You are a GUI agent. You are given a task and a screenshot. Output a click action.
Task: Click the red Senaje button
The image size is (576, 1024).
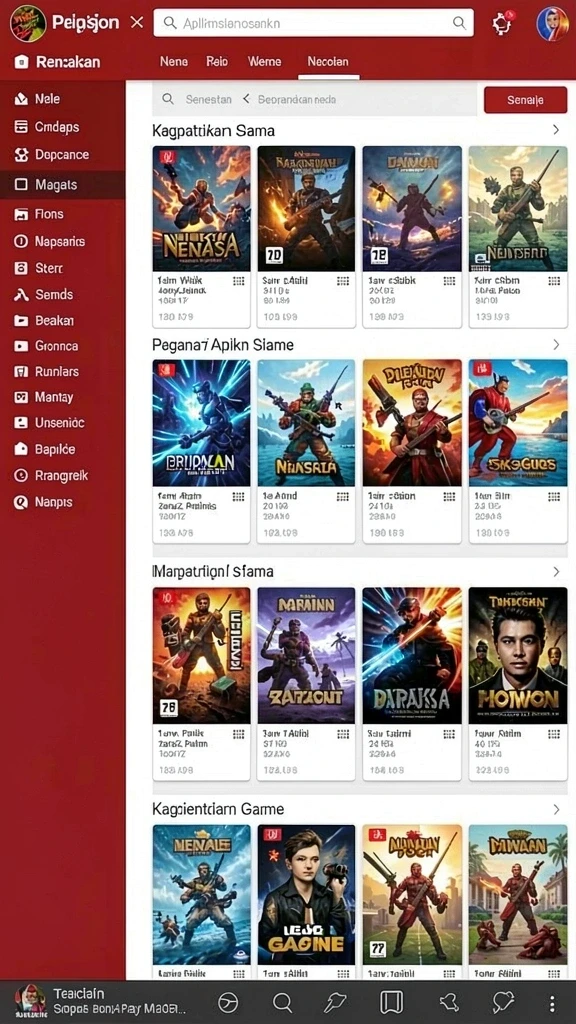tap(525, 101)
